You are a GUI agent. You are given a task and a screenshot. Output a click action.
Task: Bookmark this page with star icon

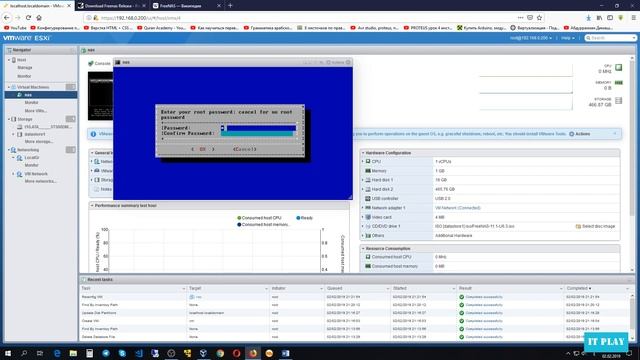tap(539, 18)
